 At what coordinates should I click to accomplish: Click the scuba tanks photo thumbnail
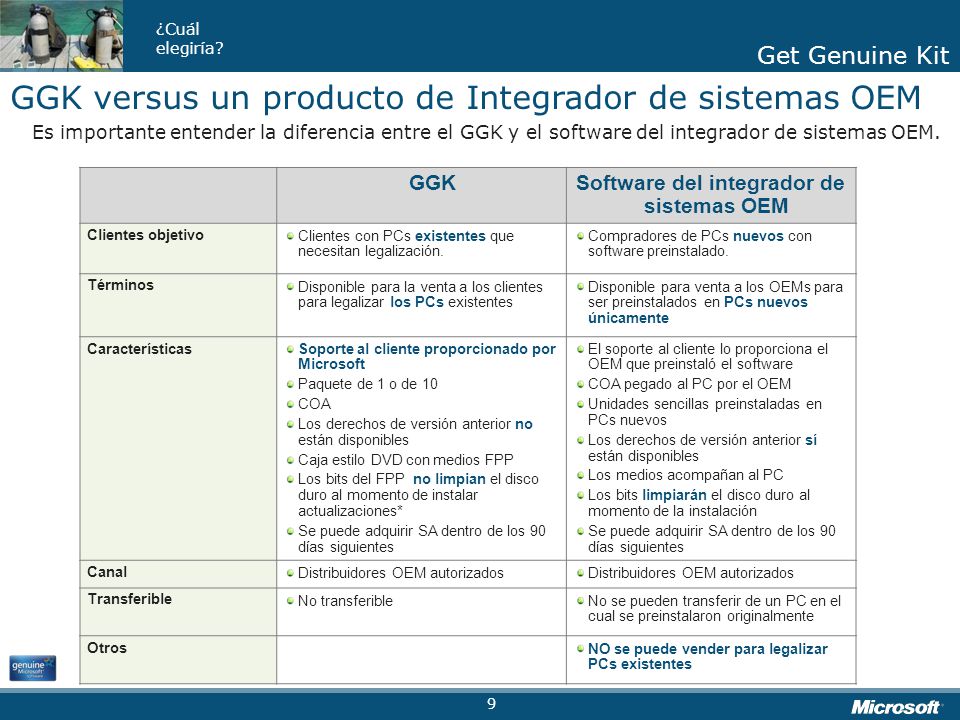coord(61,36)
